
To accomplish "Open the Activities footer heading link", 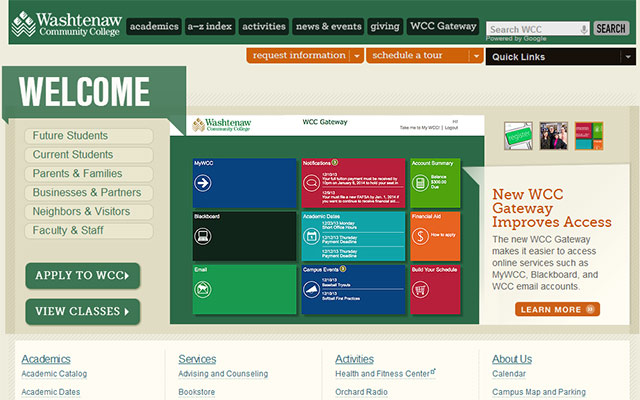I will coord(354,359).
